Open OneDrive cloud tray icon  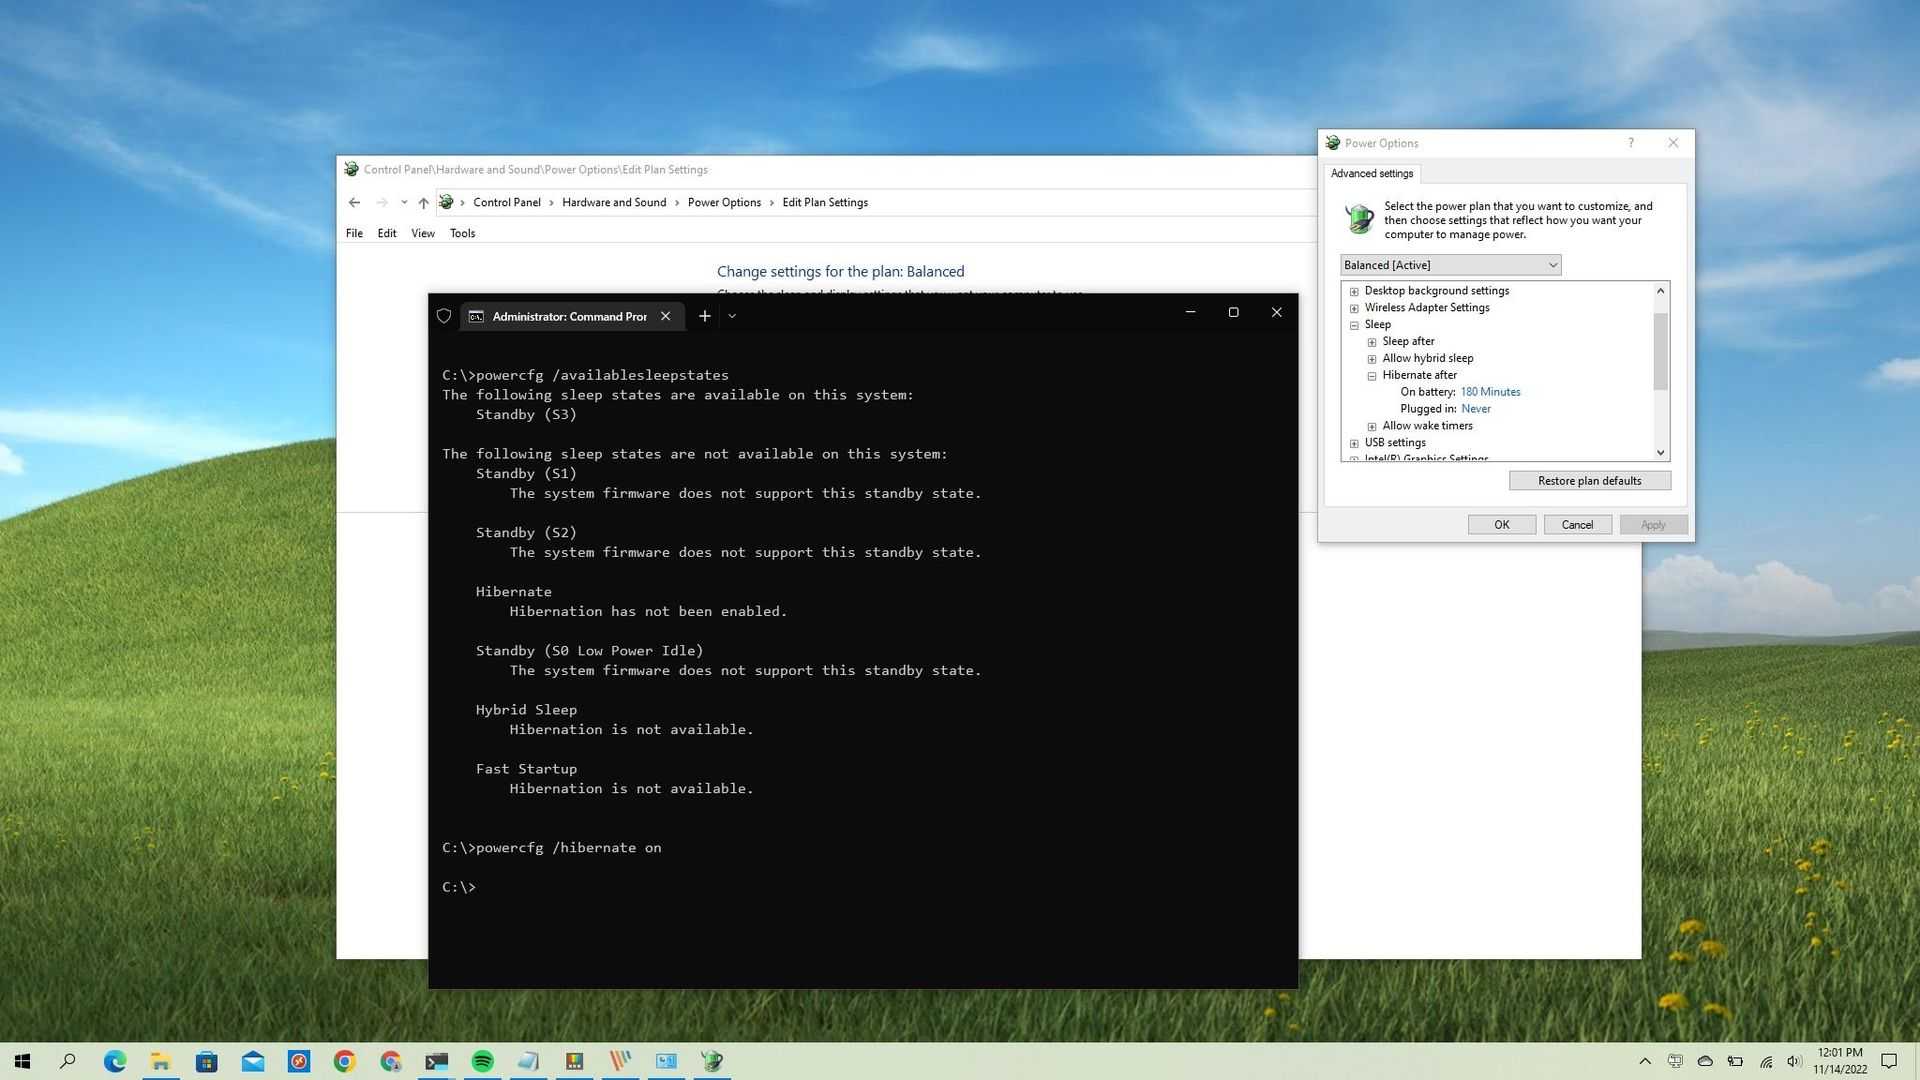[x=1706, y=1061]
